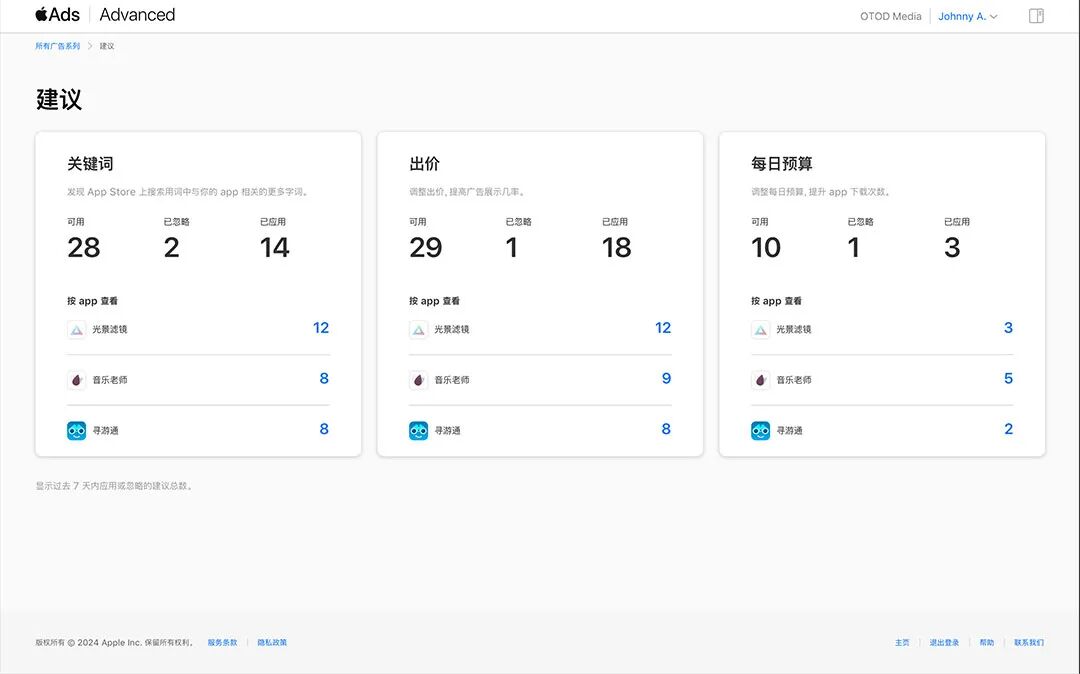Open 12 bid suggestions for 光景滤镜
Viewport: 1080px width, 674px height.
(x=663, y=328)
